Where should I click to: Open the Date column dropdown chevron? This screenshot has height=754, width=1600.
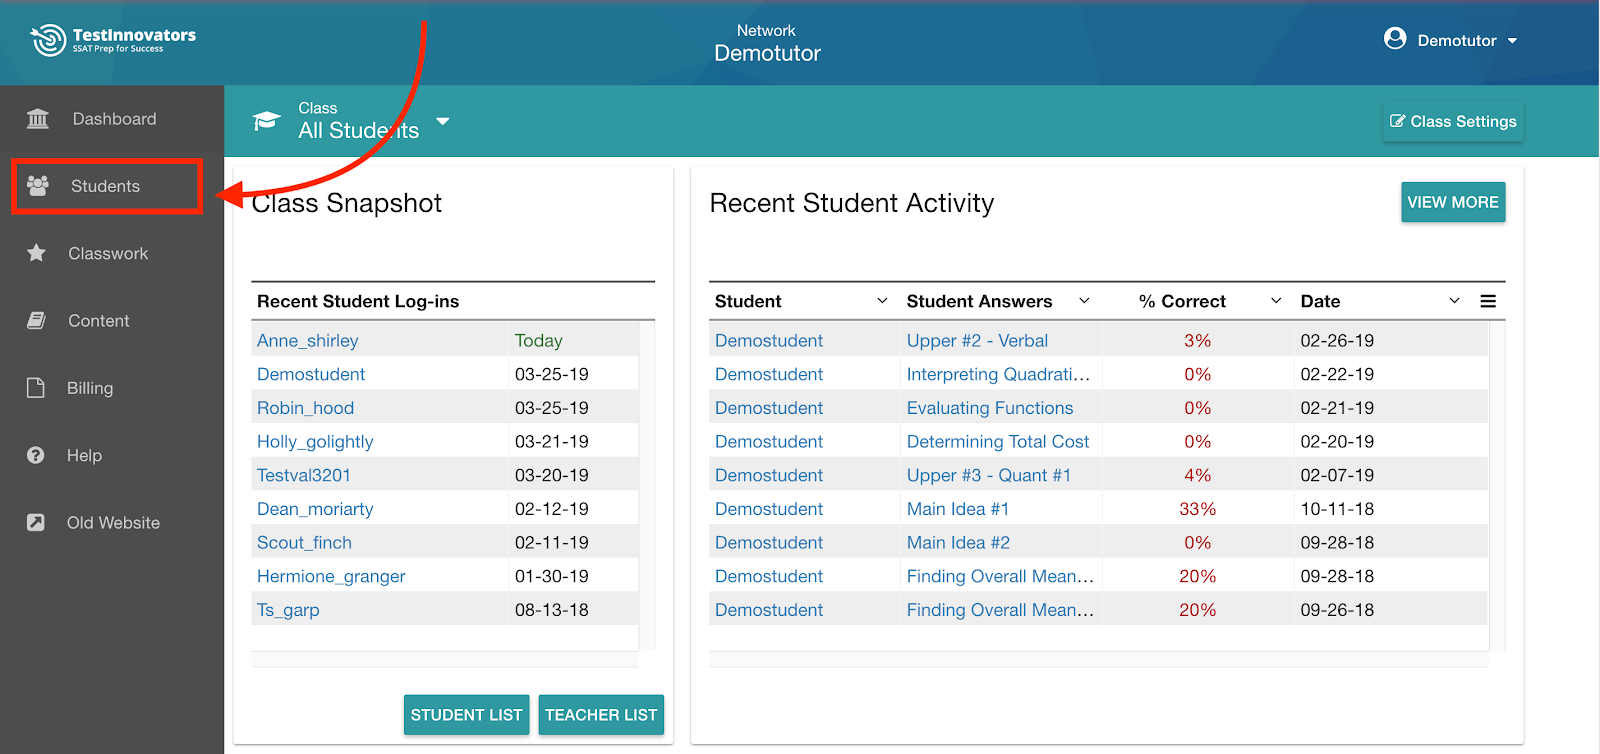coord(1455,301)
